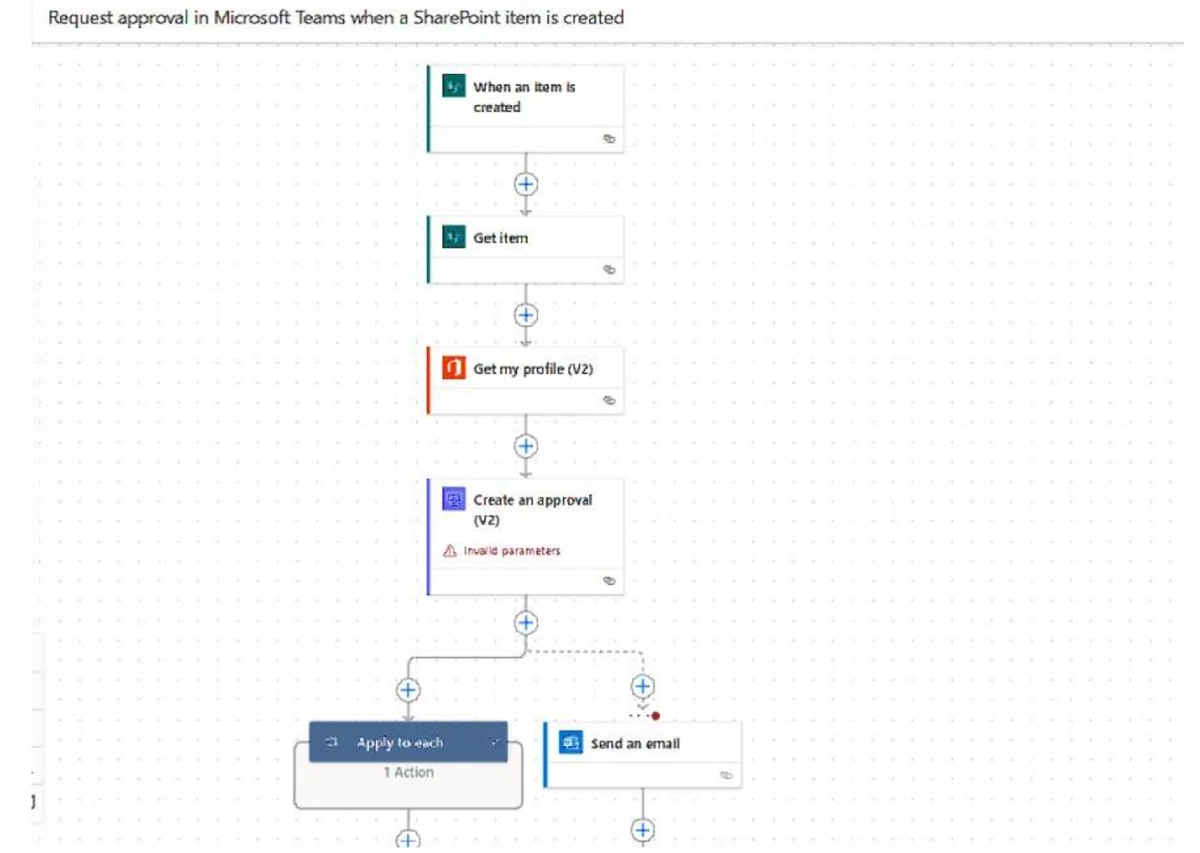This screenshot has height=853, width=1200.
Task: Click the link icon on the Get item card
Action: click(x=609, y=269)
